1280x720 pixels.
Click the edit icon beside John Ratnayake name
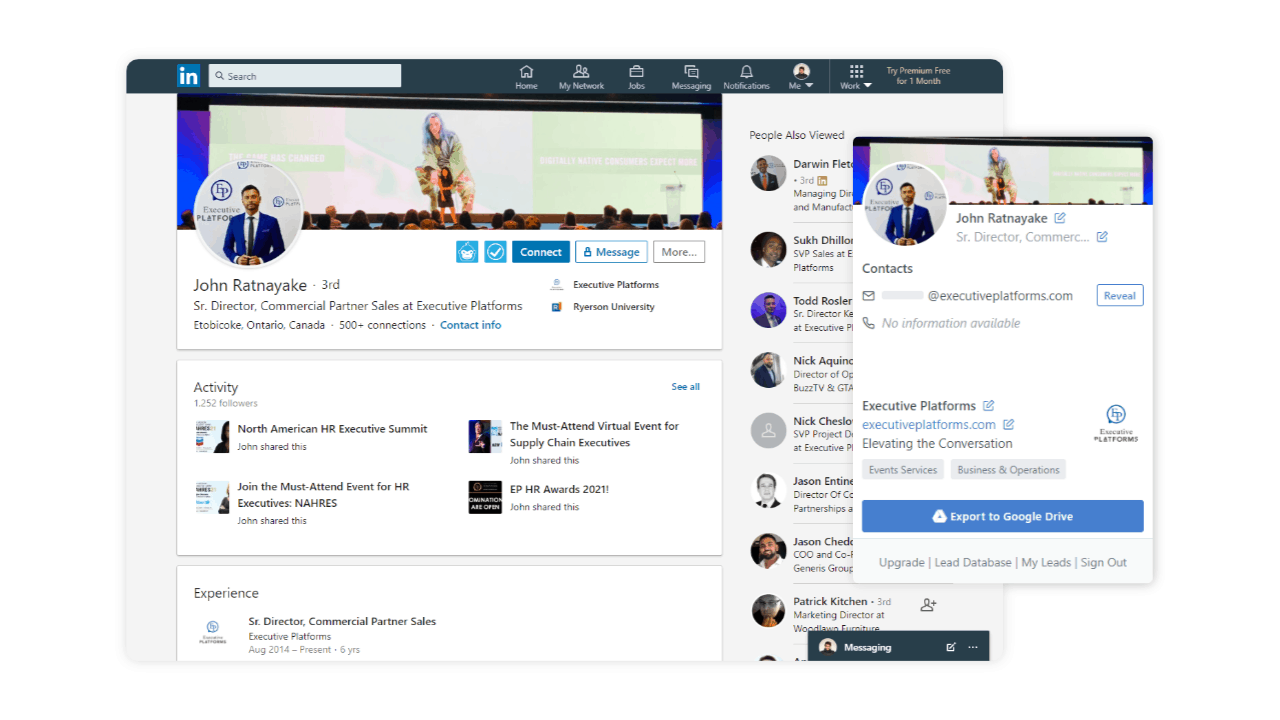(x=1060, y=218)
